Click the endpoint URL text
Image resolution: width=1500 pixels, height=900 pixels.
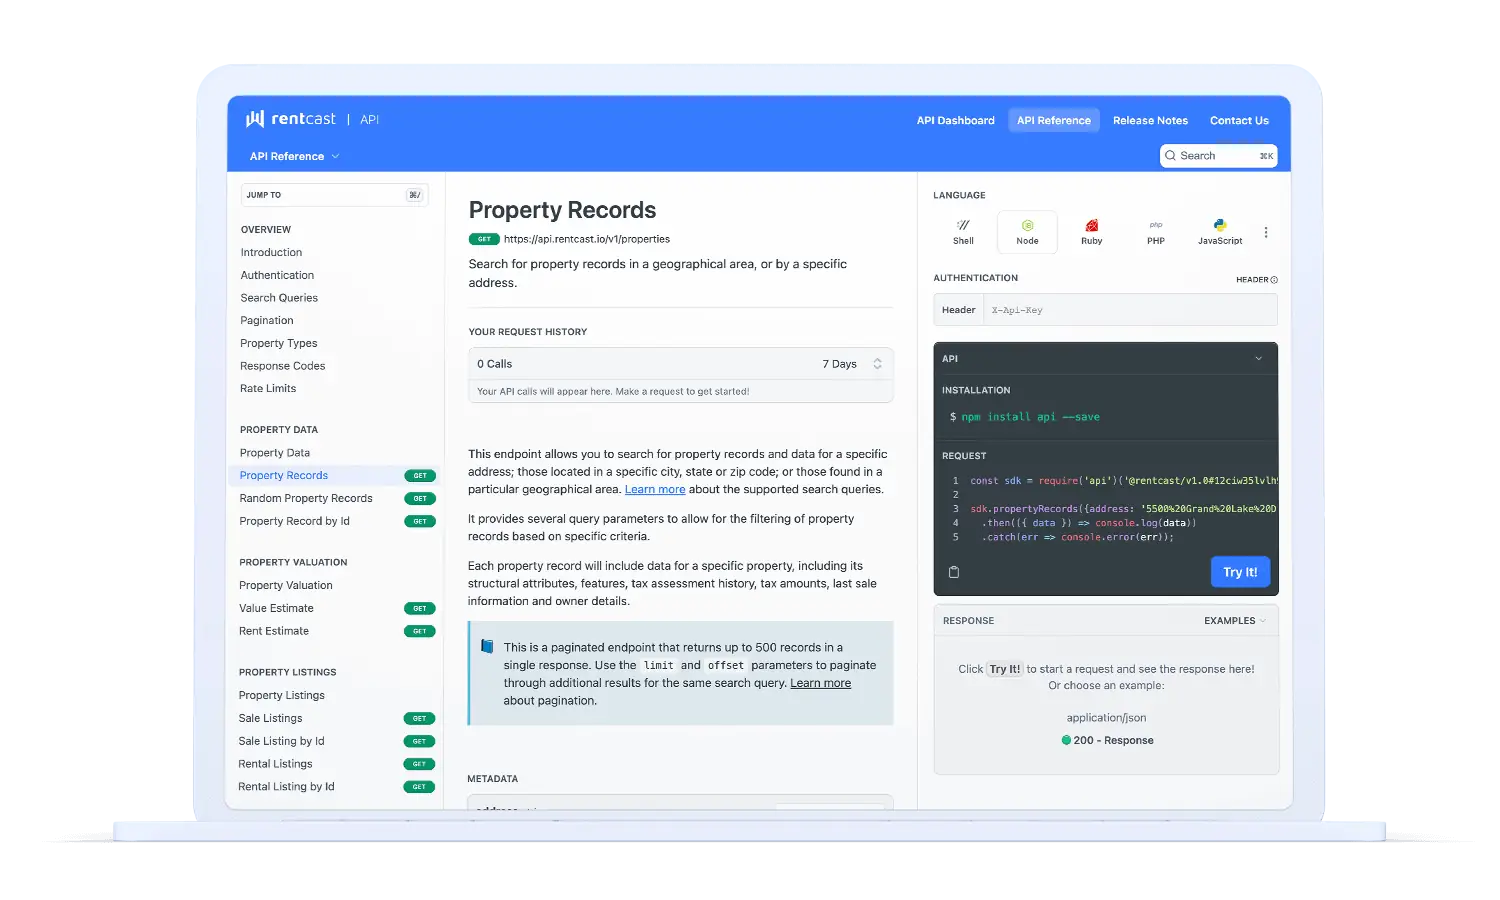point(587,239)
